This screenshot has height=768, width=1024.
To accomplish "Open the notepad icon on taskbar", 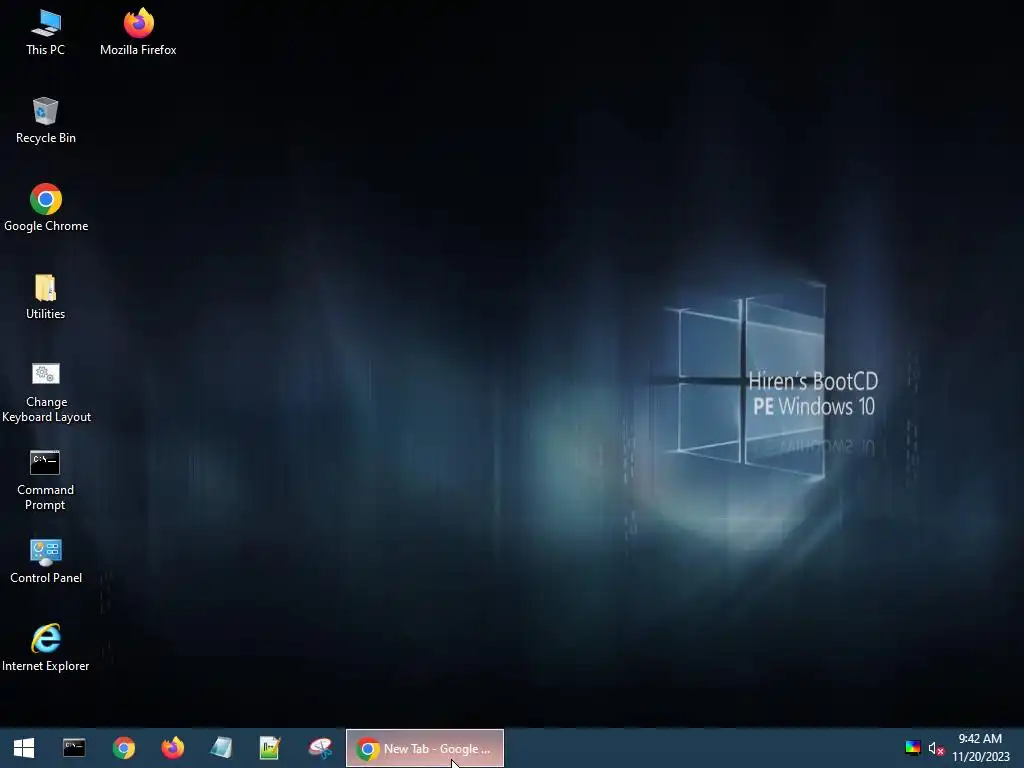I will (x=221, y=748).
